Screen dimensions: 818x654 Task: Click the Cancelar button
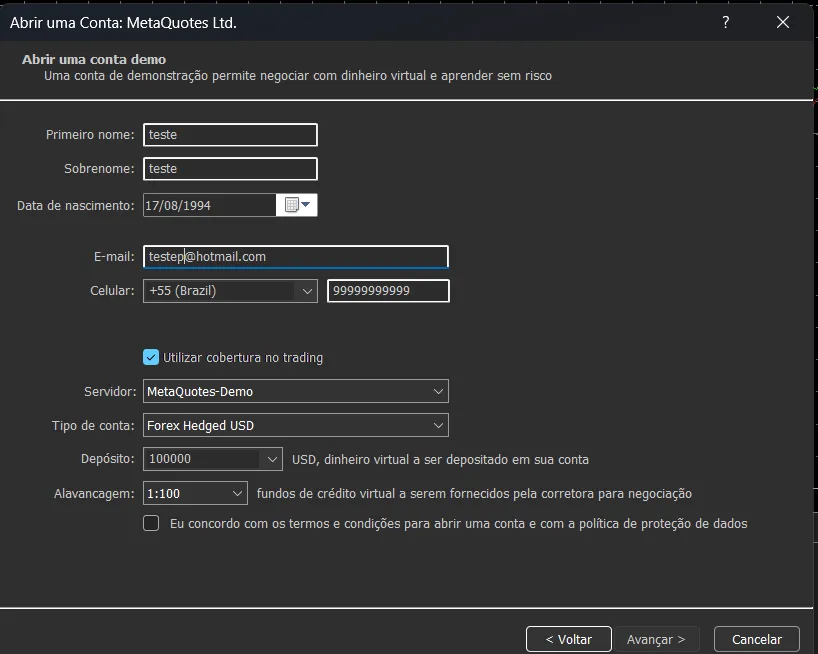[x=756, y=639]
